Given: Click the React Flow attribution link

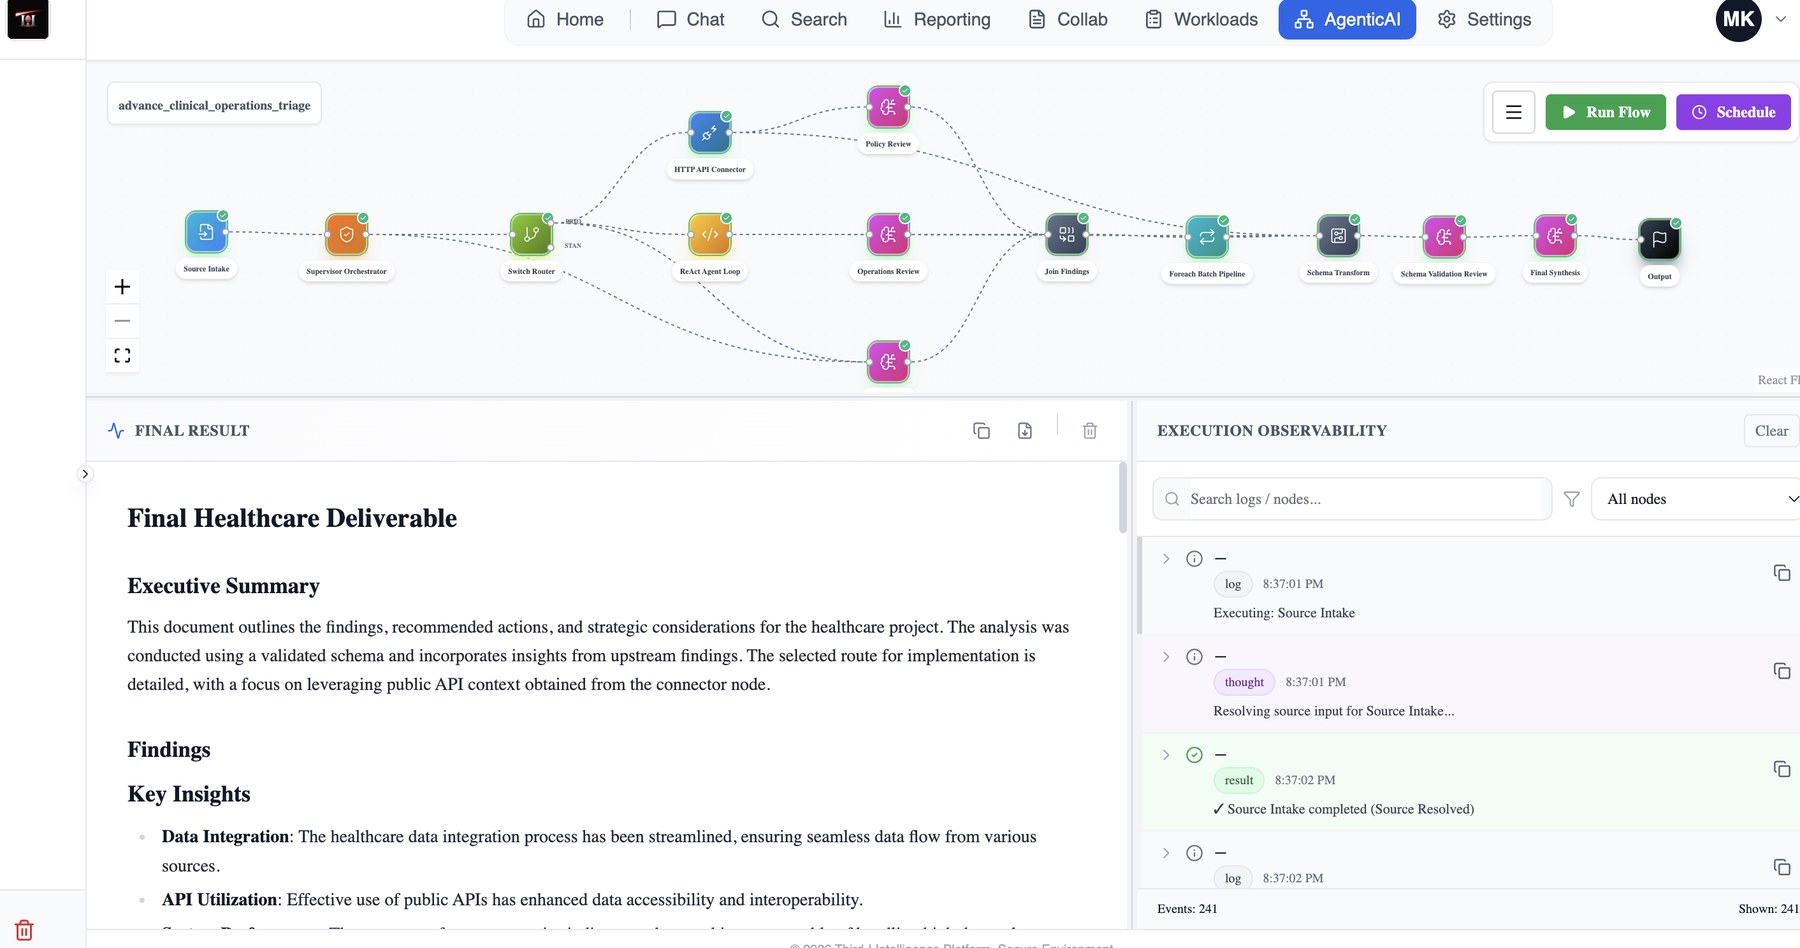Looking at the screenshot, I should coord(1779,380).
